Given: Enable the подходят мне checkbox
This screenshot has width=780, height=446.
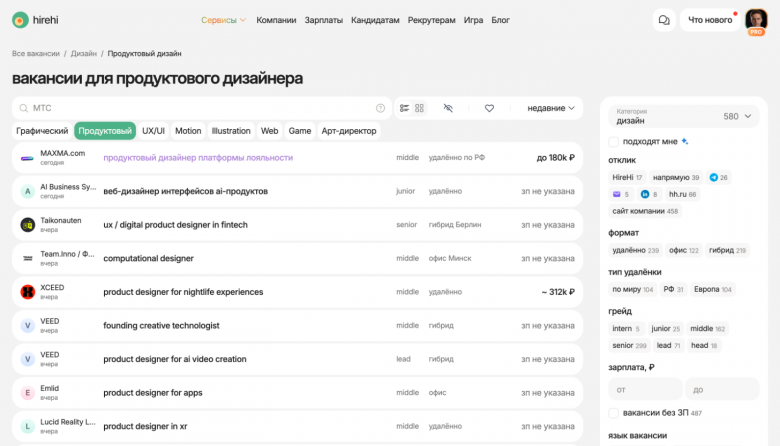Looking at the screenshot, I should [614, 142].
